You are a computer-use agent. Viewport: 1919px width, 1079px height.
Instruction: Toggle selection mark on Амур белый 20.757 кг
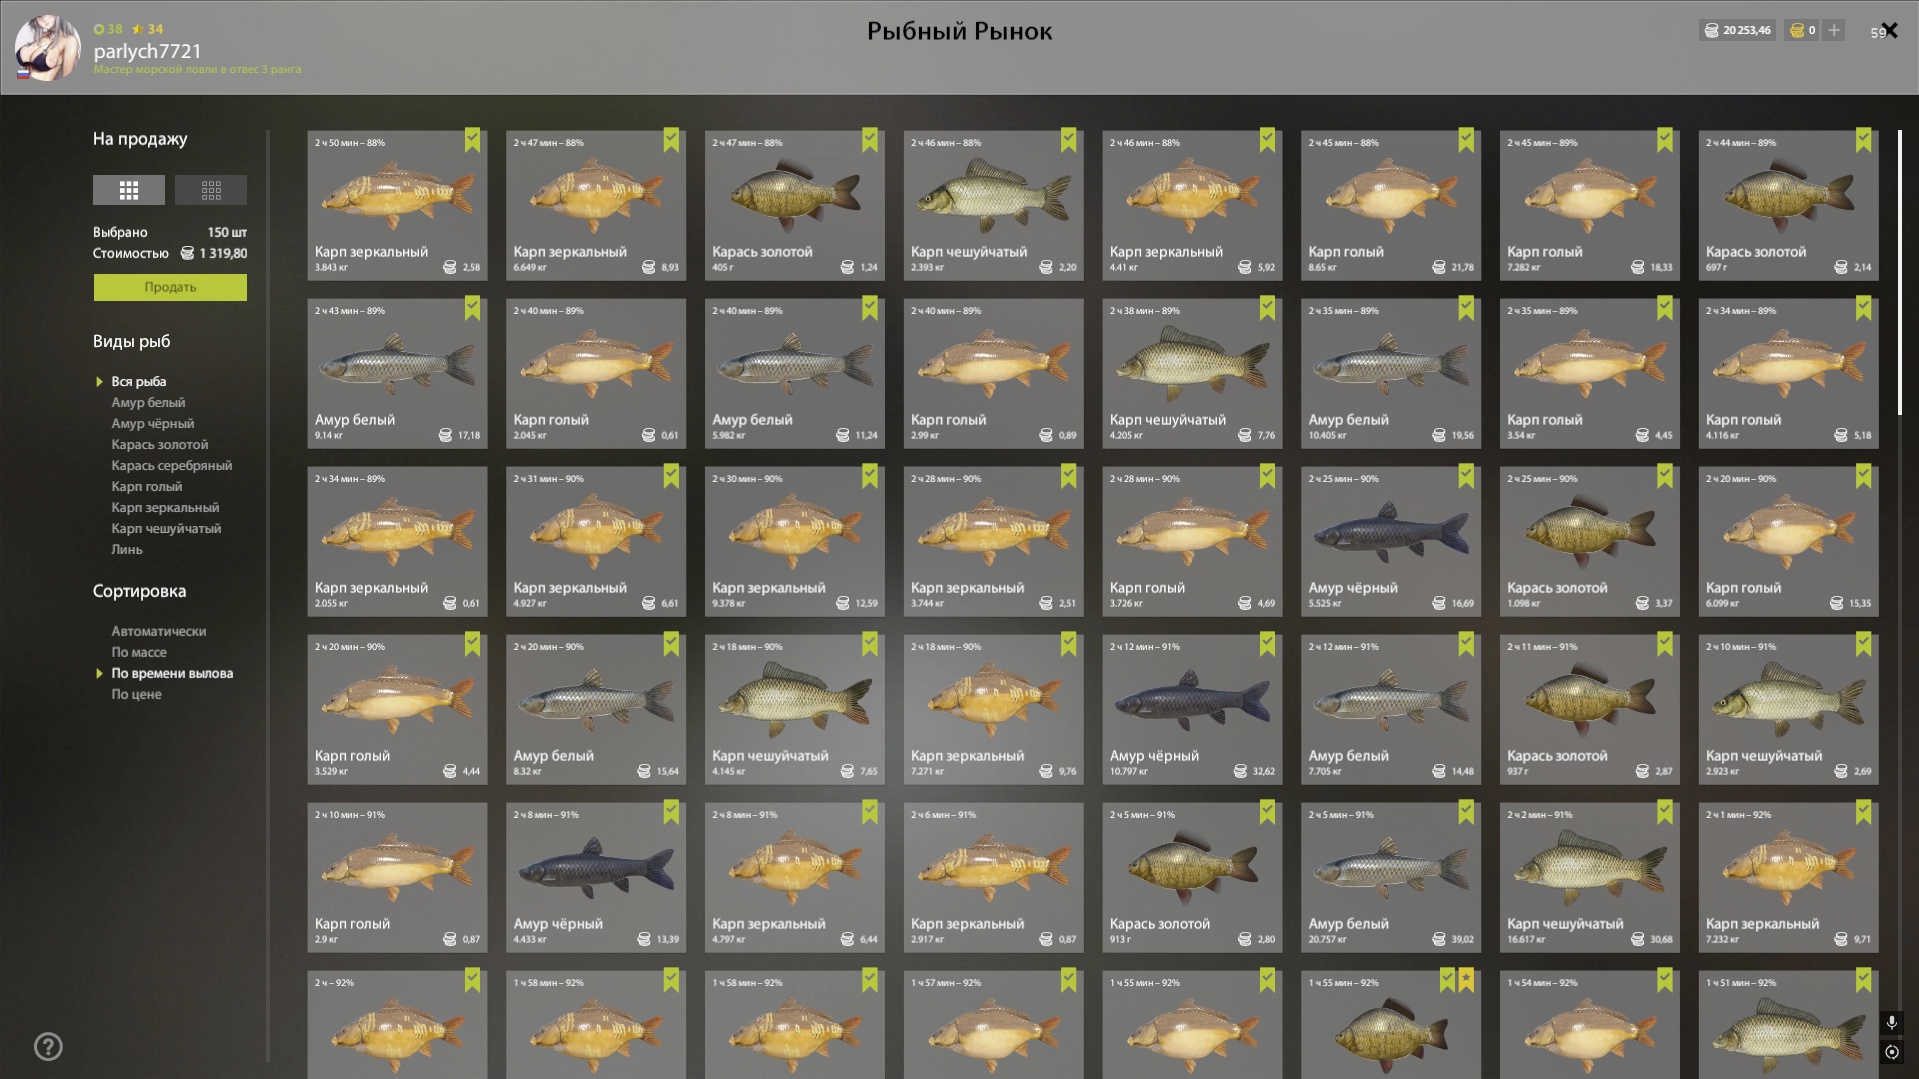[1466, 812]
